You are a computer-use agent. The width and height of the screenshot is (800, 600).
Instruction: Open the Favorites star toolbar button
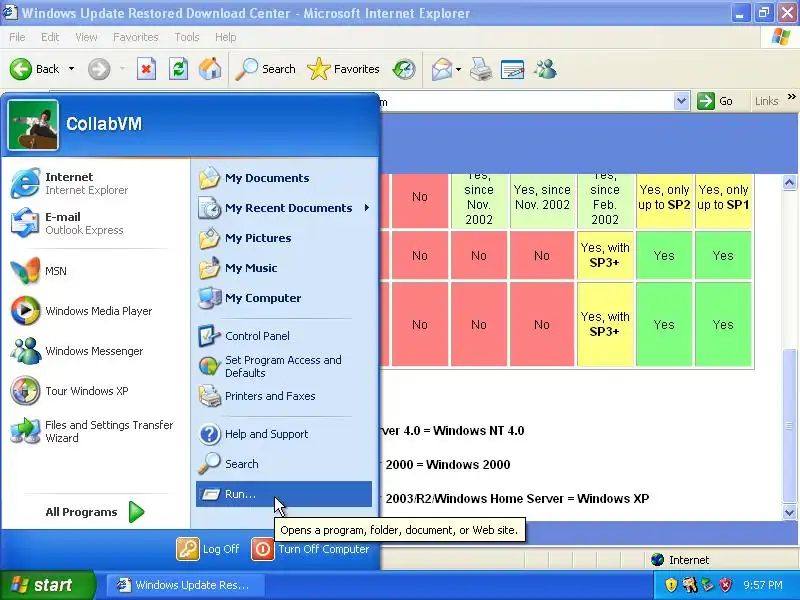[343, 69]
